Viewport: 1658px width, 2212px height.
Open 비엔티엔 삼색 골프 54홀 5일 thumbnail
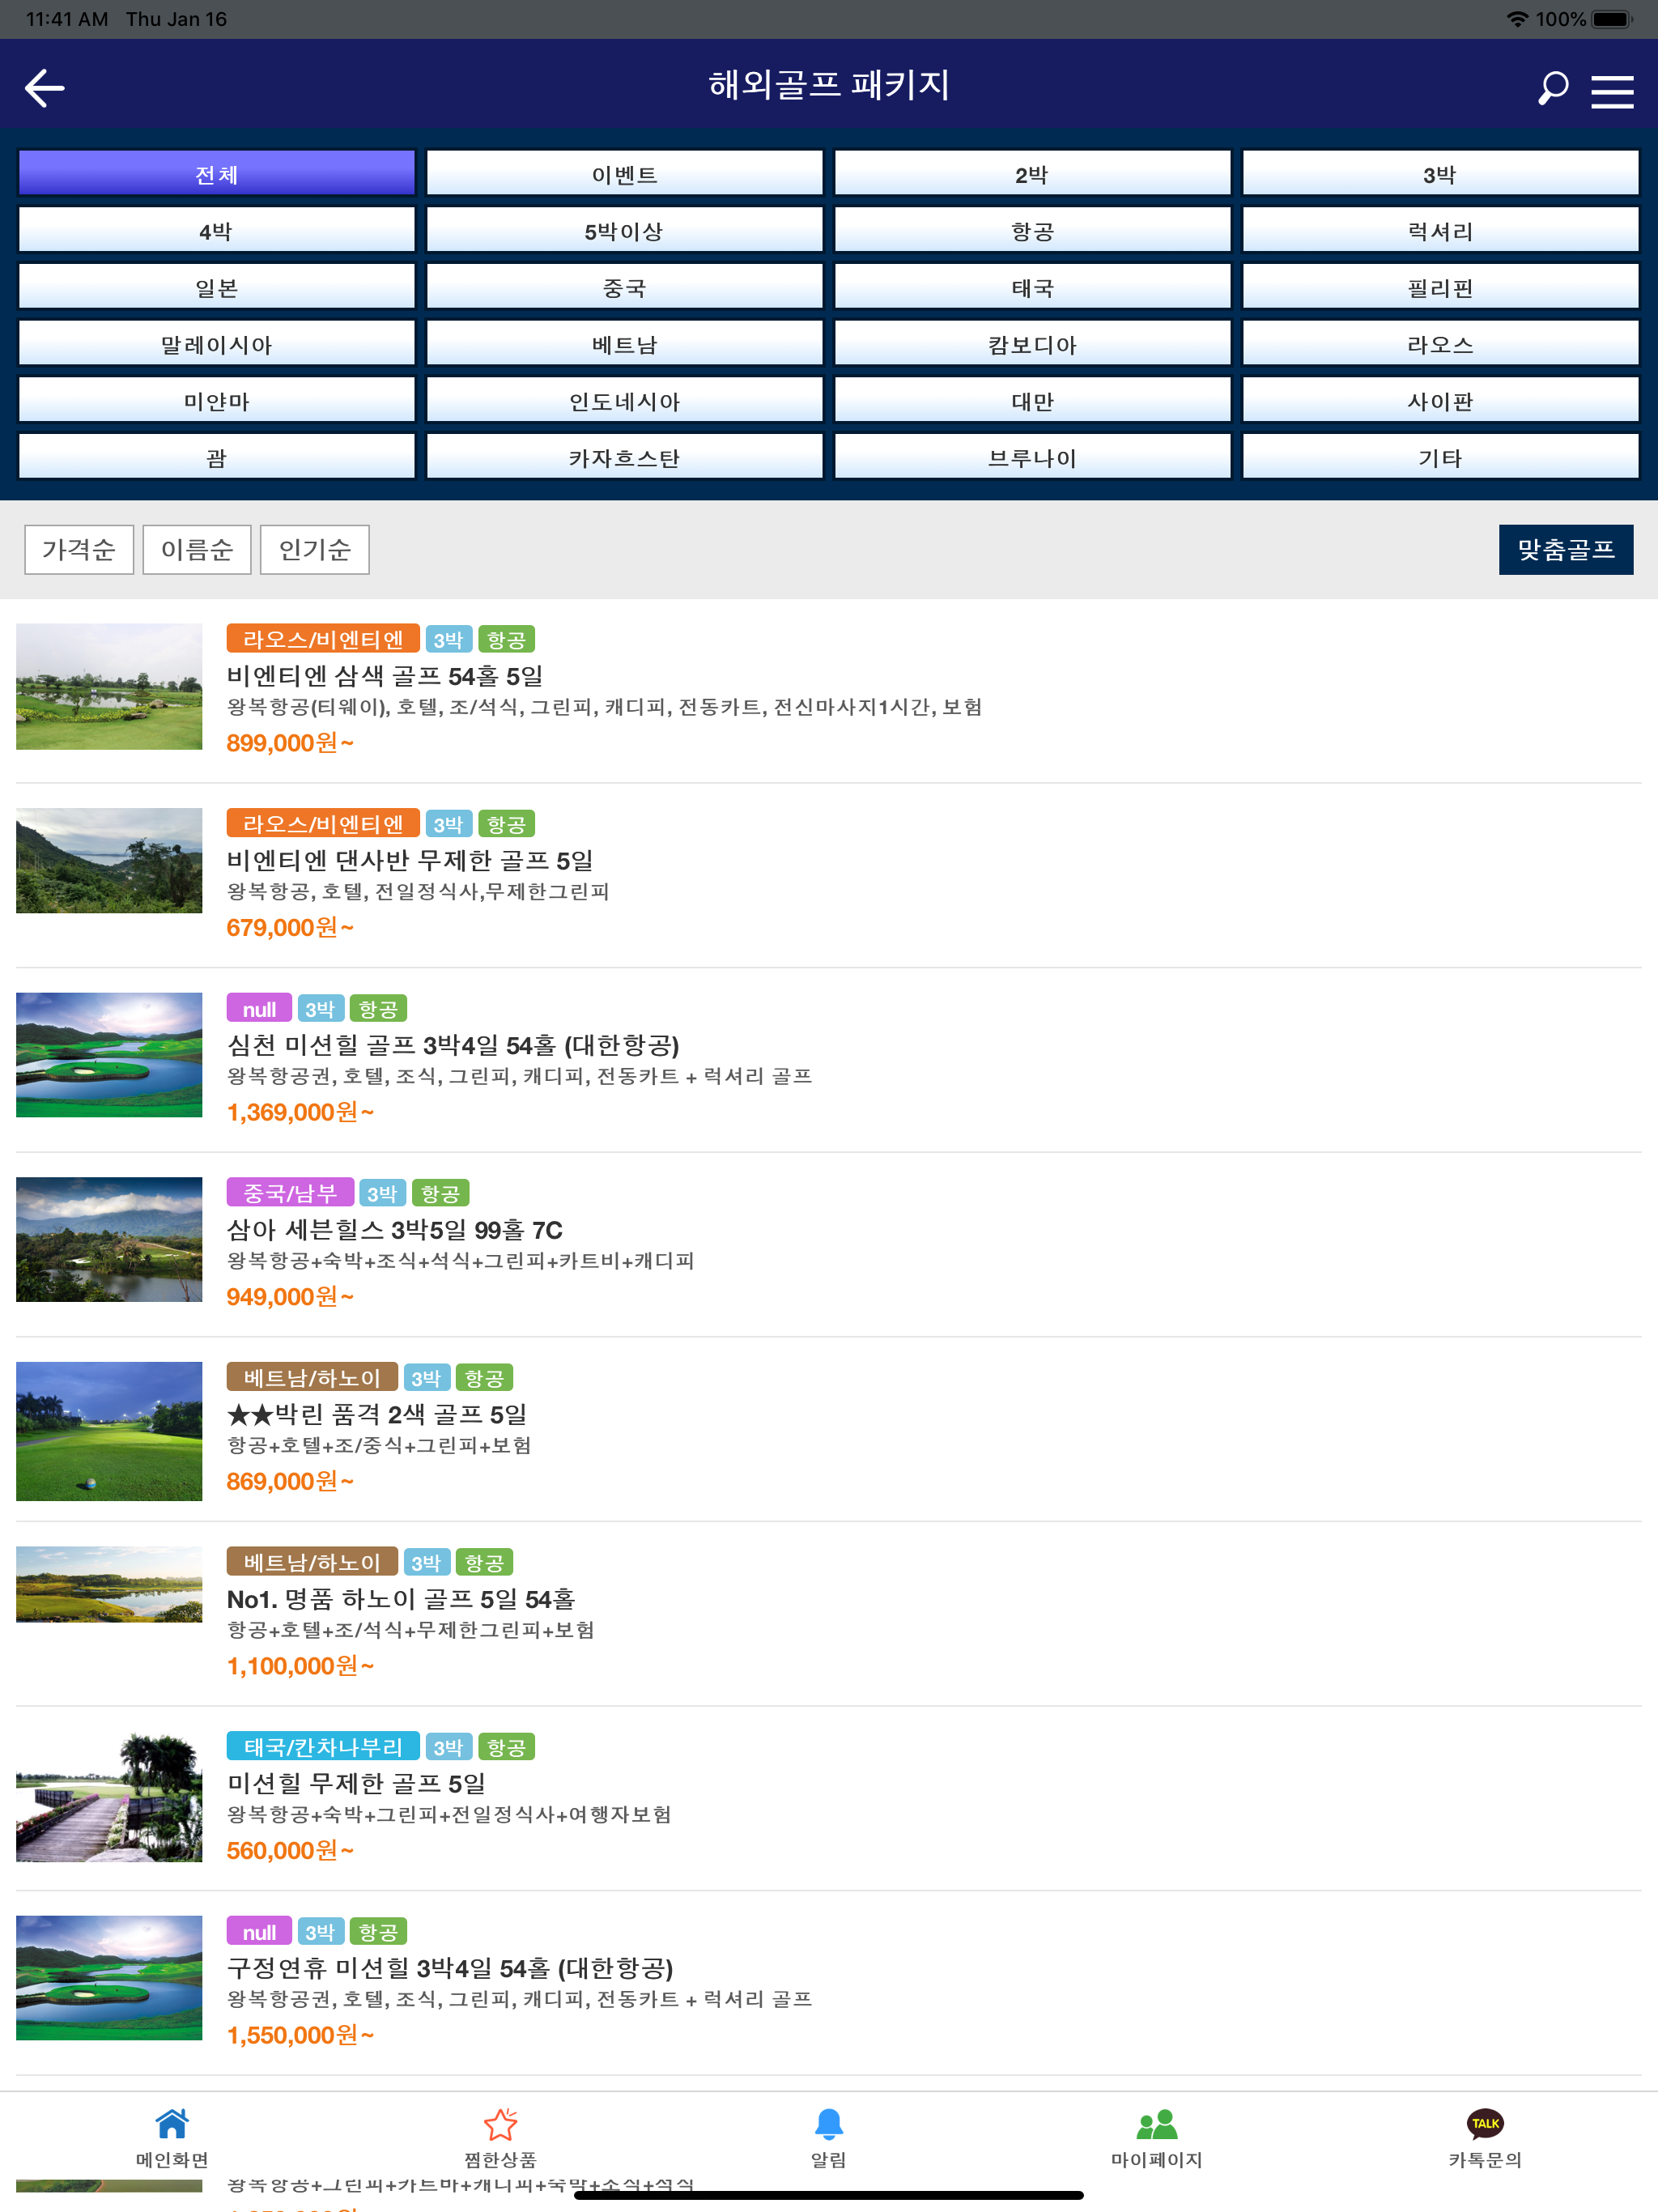click(109, 686)
